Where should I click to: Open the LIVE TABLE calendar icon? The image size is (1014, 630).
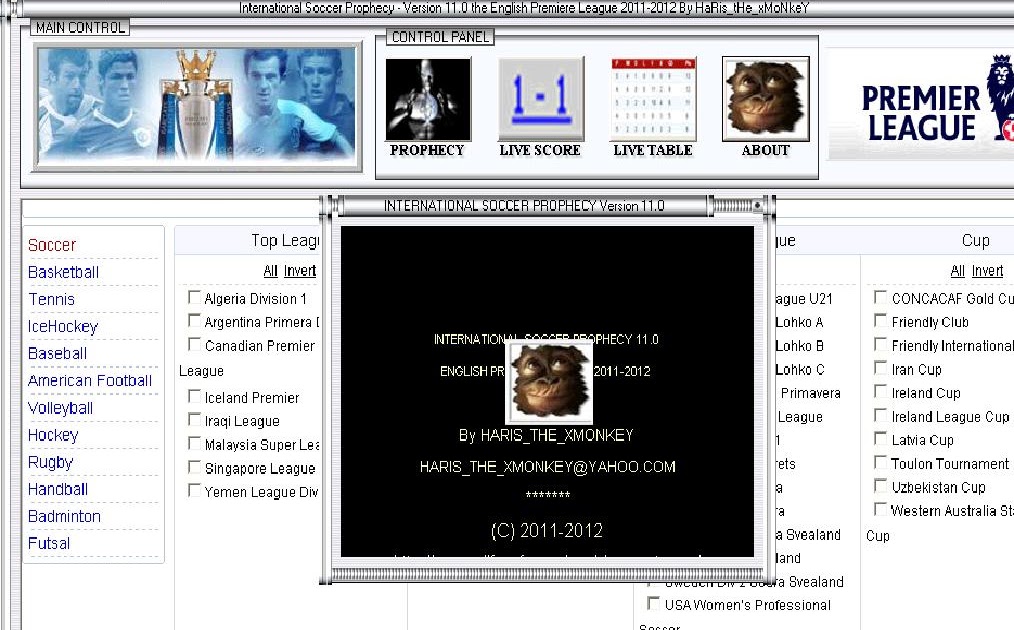(653, 99)
